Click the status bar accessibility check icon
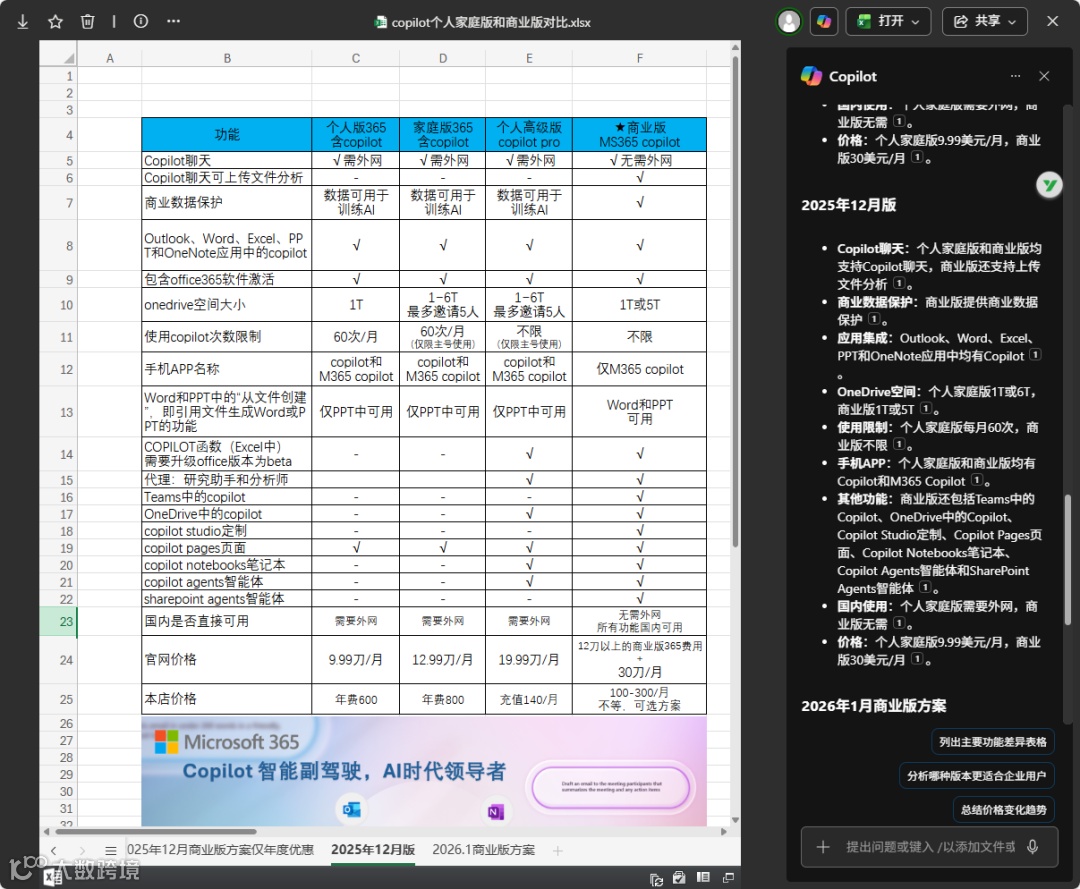This screenshot has height=889, width=1080. coord(679,878)
